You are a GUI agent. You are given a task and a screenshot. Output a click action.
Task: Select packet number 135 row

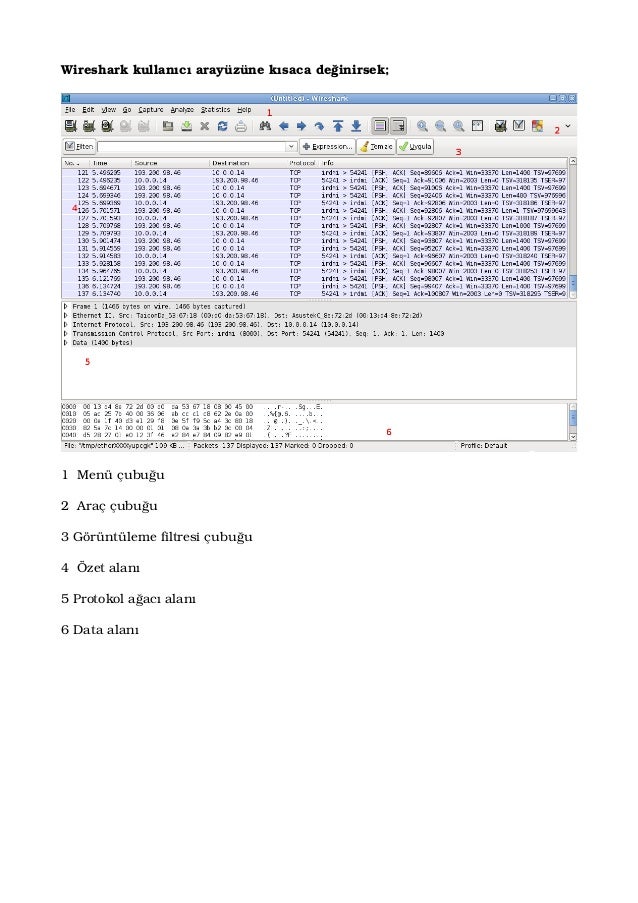click(314, 278)
